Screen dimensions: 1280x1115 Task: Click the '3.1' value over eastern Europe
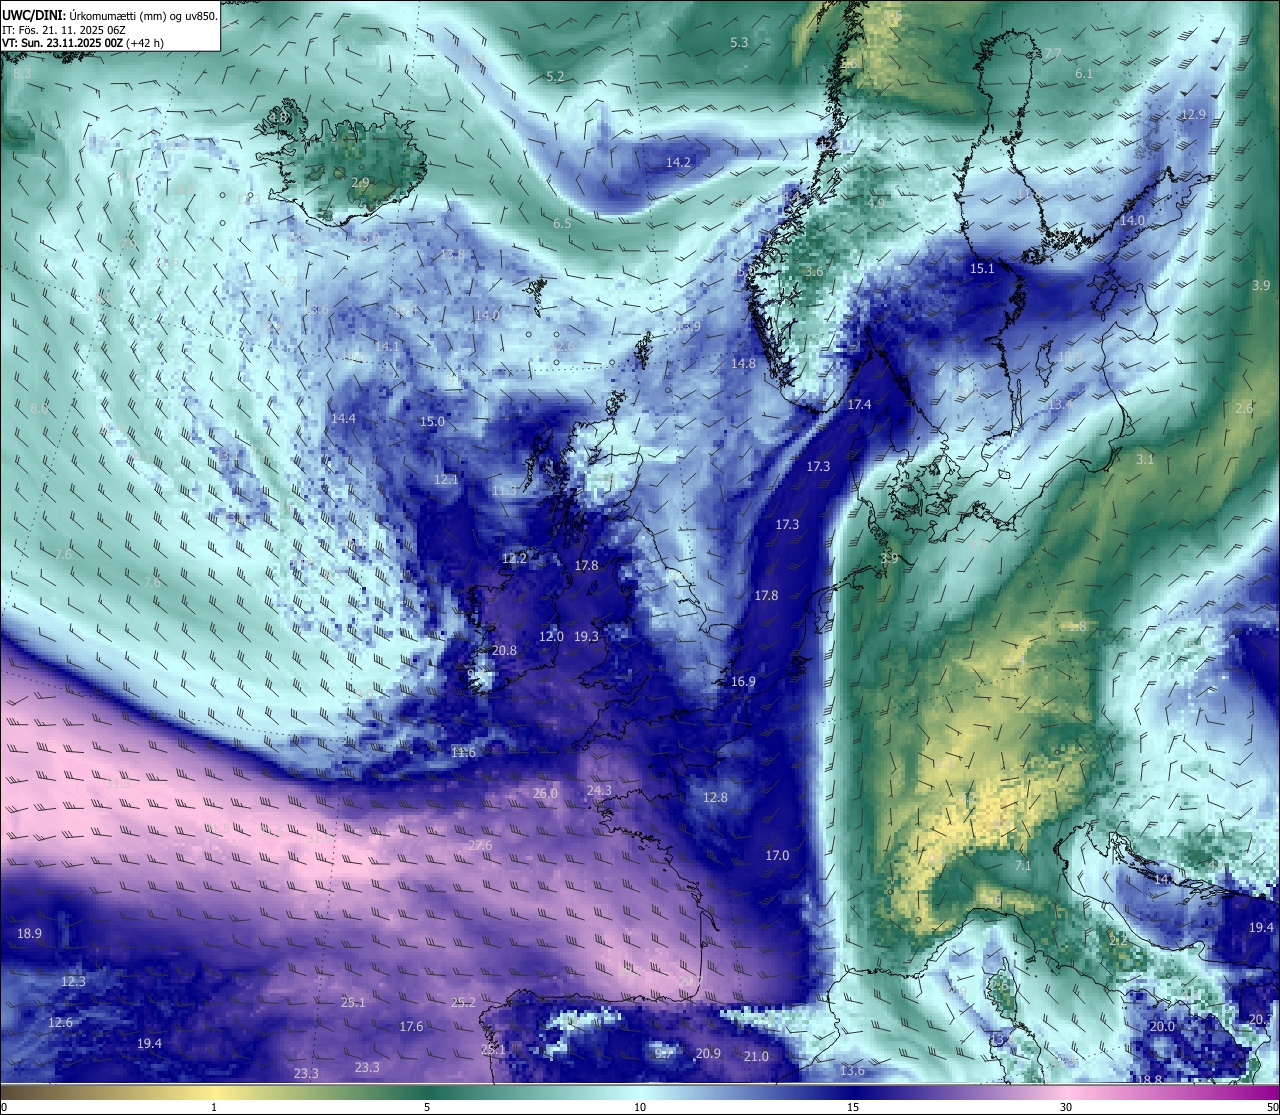pos(1145,460)
